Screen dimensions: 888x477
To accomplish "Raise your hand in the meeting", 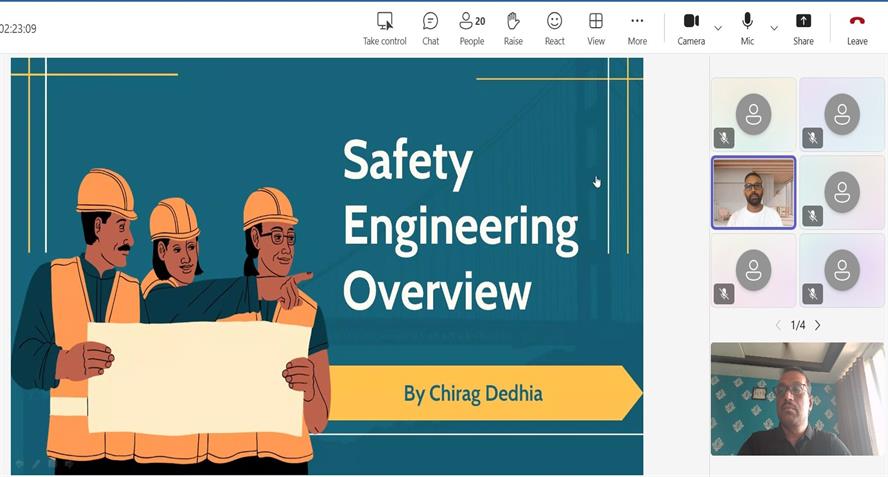I will (513, 28).
